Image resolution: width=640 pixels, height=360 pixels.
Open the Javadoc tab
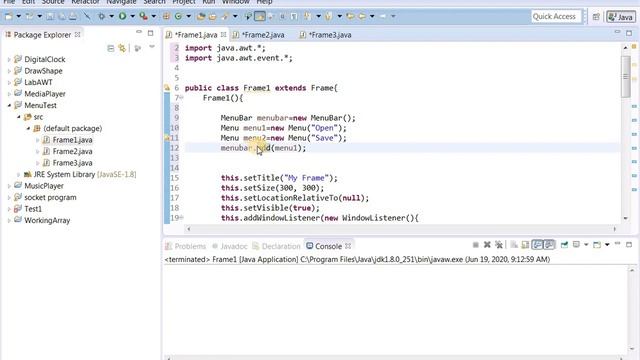[x=230, y=246]
